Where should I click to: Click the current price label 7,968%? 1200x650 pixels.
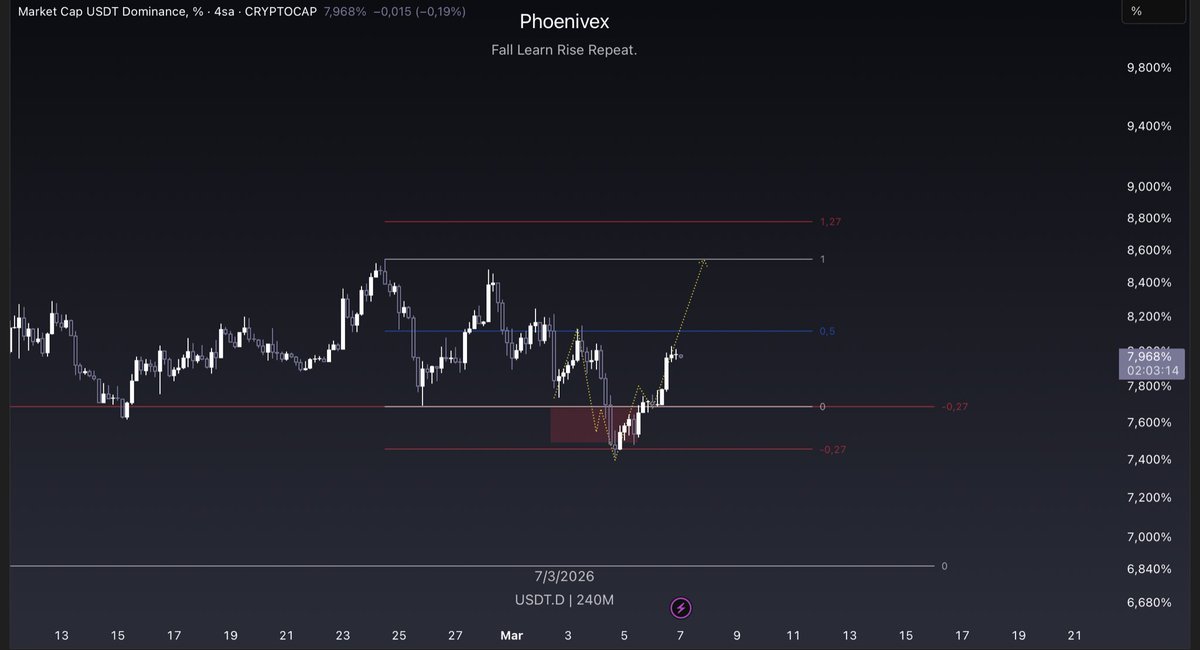click(x=1150, y=356)
